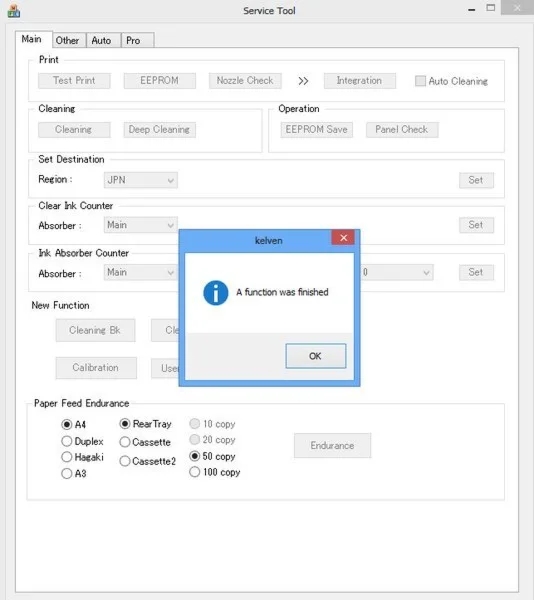Click the Deep Cleaning button

(x=160, y=130)
